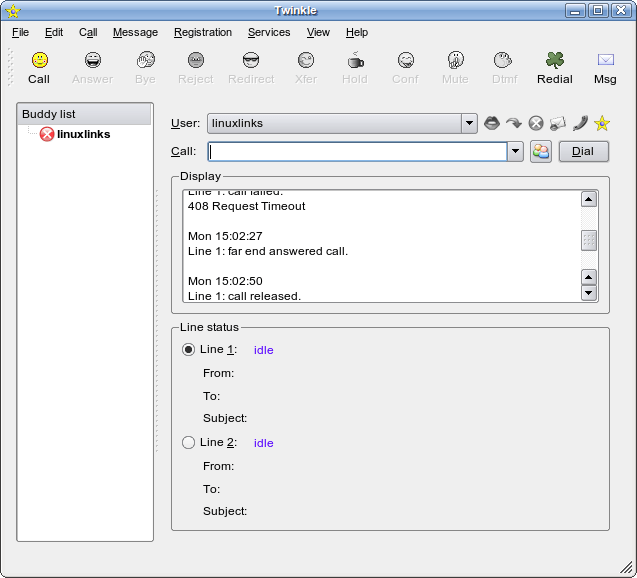Click the Display scrollbar top up arrow
637x578 pixels.
click(x=589, y=199)
